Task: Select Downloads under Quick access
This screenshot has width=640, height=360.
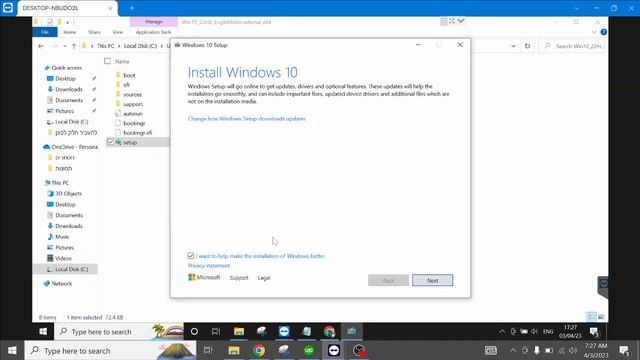Action: [x=69, y=89]
